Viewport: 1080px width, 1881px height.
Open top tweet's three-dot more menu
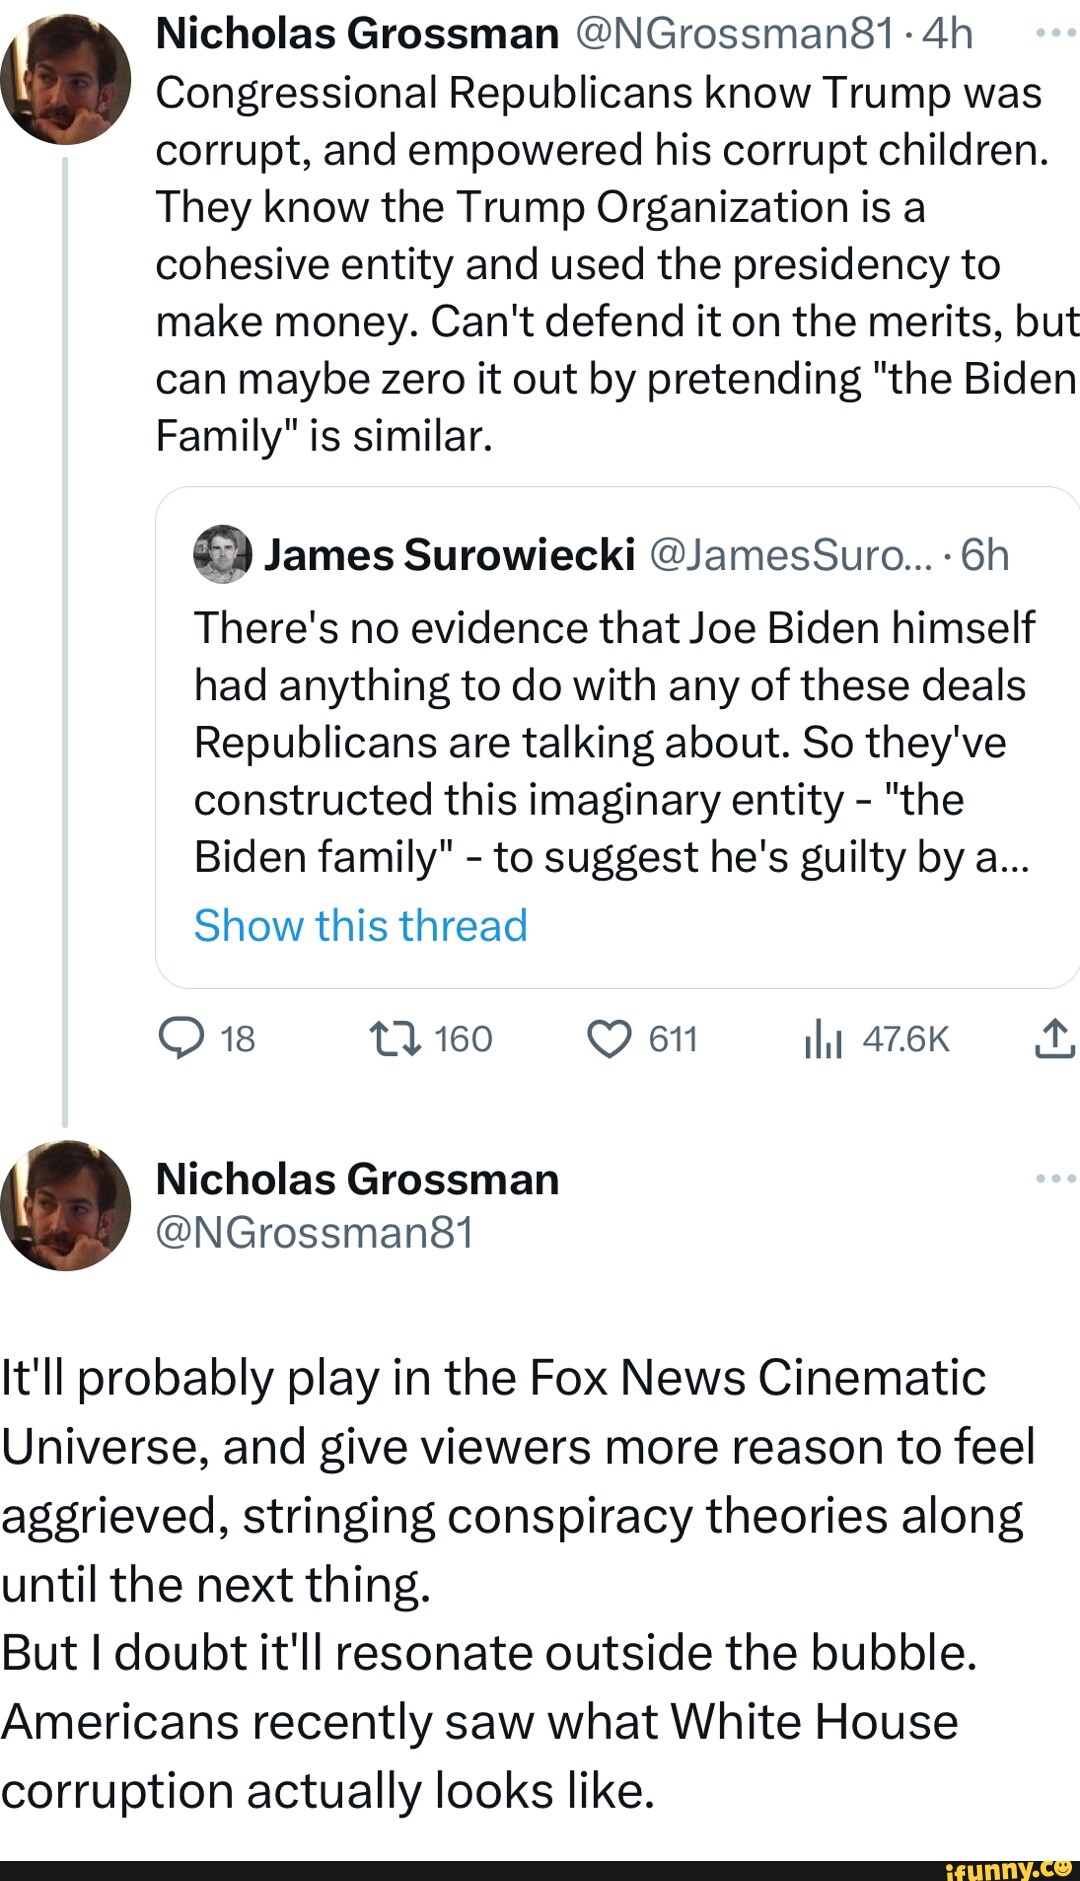click(1056, 34)
